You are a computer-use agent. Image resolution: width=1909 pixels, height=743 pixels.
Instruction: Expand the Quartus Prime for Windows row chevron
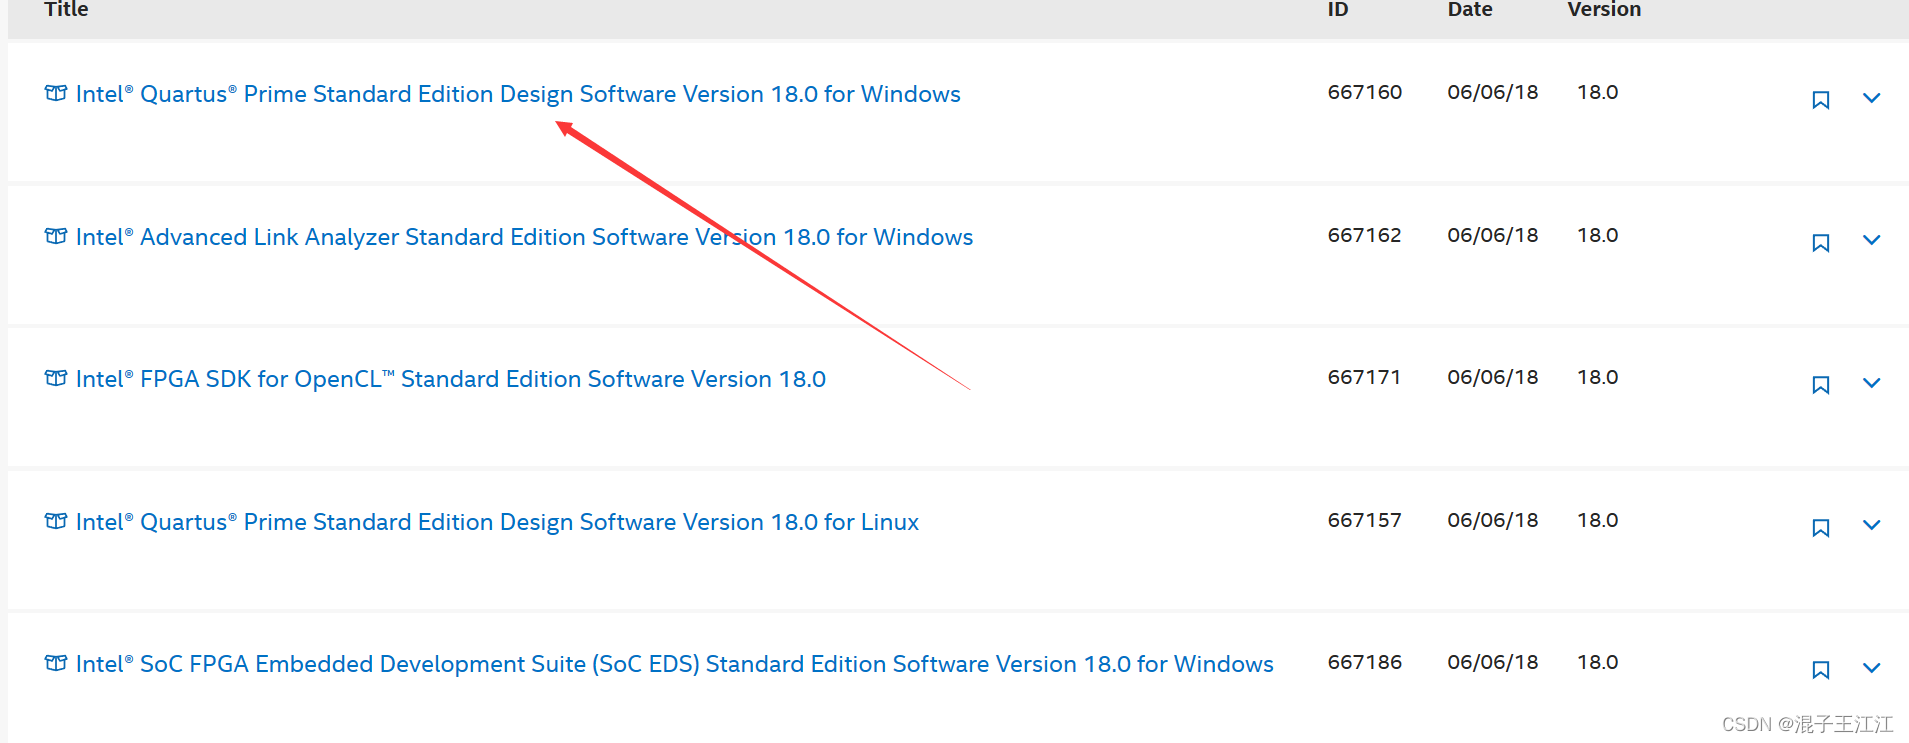tap(1872, 98)
